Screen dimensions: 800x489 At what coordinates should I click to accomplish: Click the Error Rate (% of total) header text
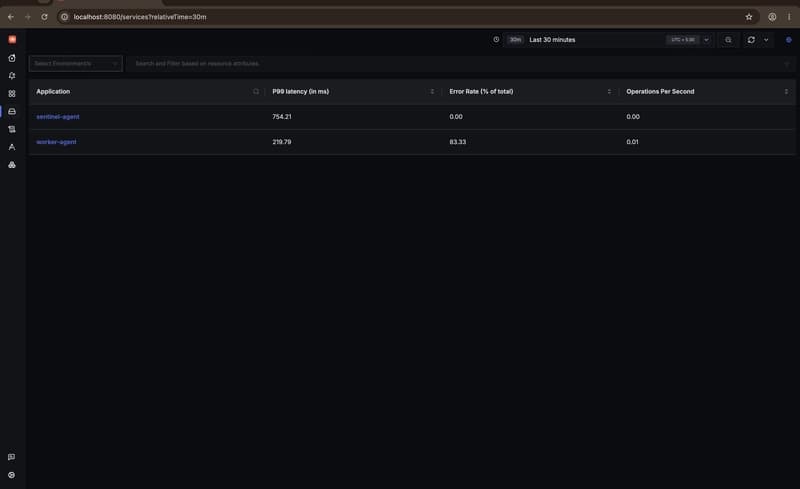click(481, 92)
